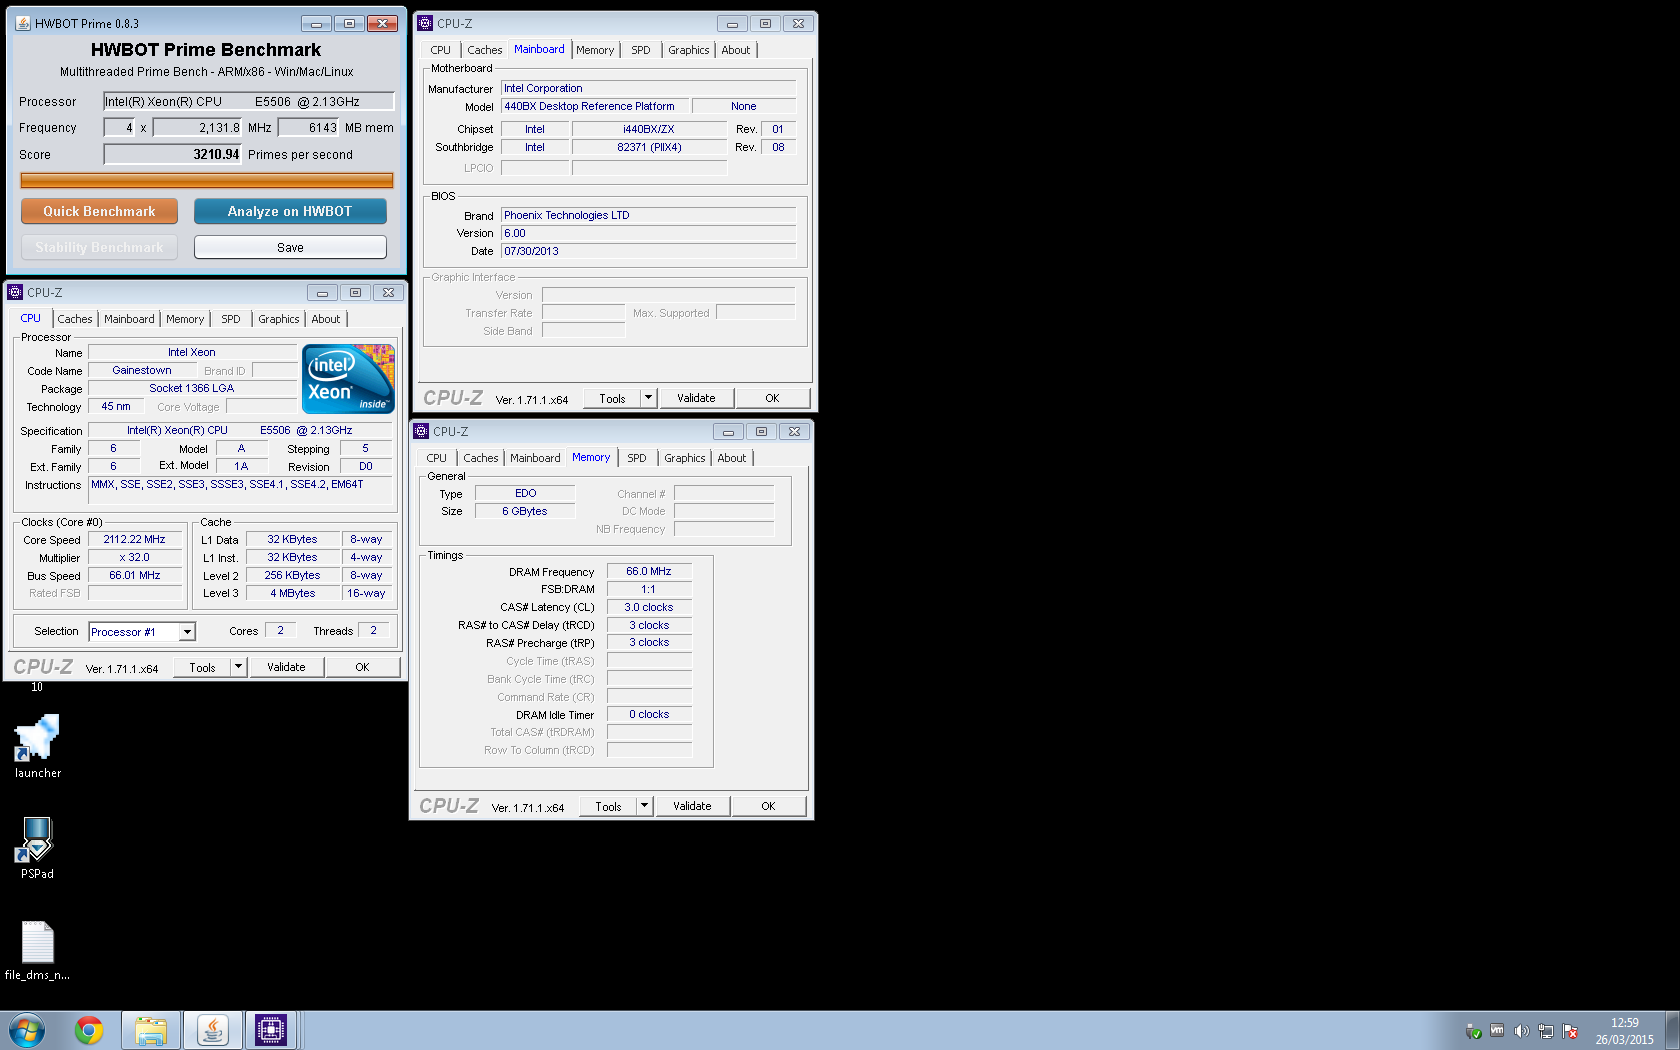
Task: Click the Action Center flag tray icon
Action: coord(1570,1031)
